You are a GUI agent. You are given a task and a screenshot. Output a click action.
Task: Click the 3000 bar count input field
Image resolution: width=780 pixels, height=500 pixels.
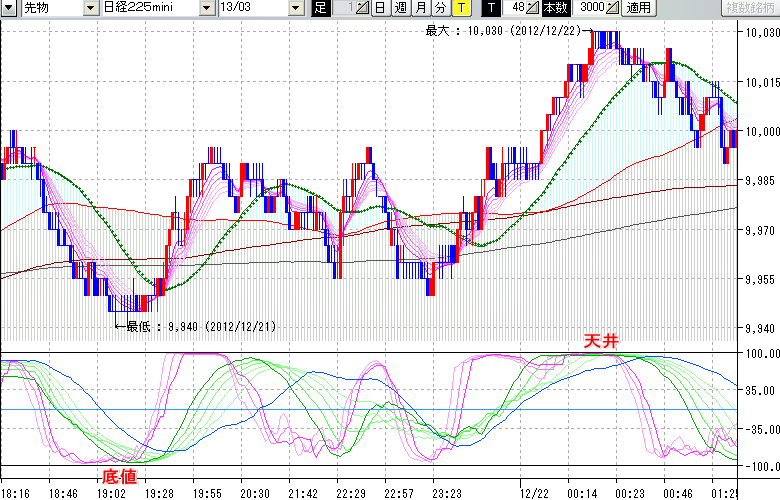(x=591, y=8)
